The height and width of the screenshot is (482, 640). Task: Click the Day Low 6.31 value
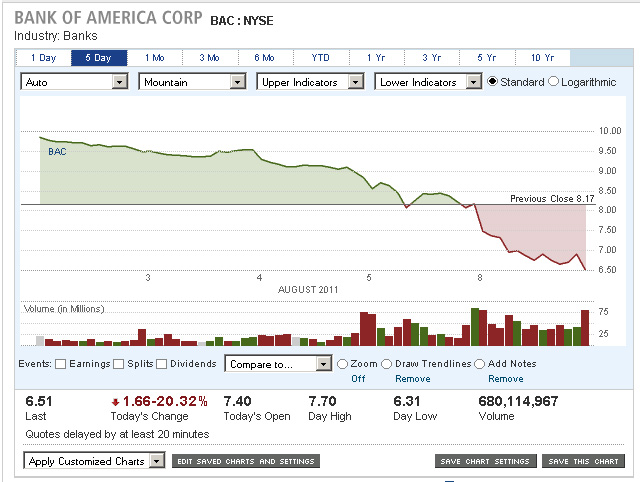(407, 401)
